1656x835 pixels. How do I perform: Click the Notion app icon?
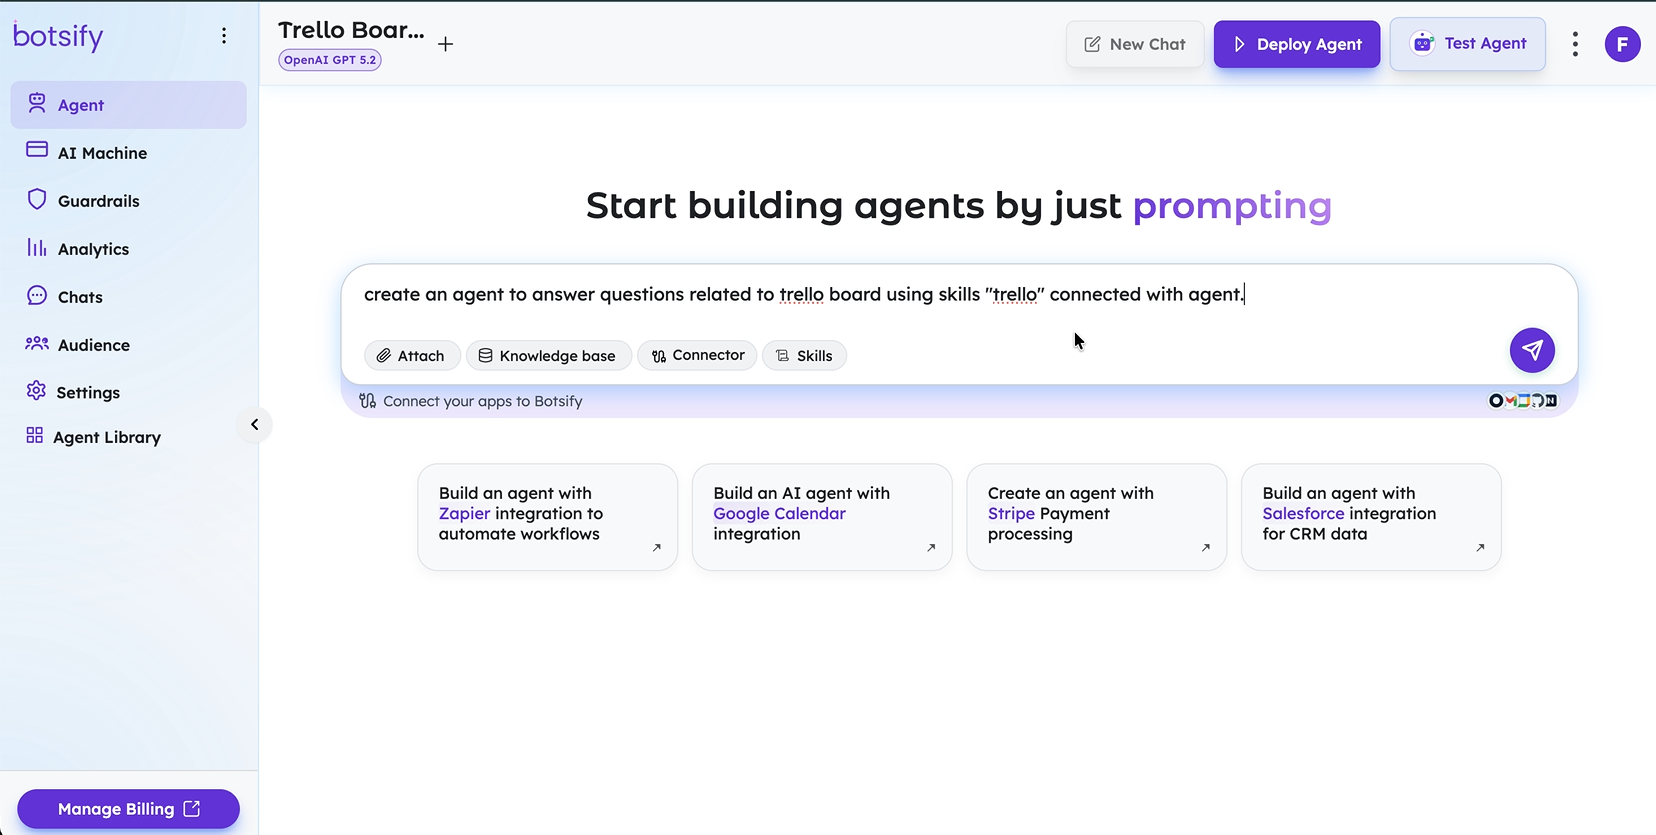click(x=1551, y=401)
